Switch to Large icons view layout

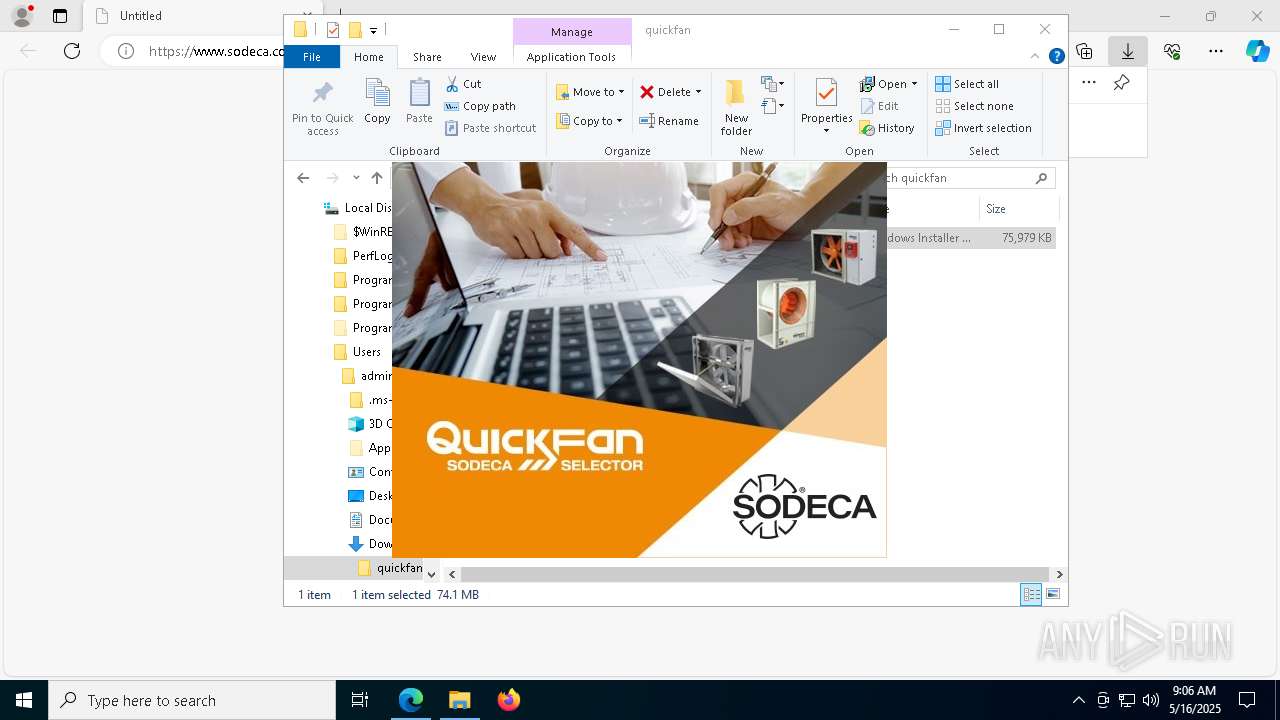tap(1052, 594)
